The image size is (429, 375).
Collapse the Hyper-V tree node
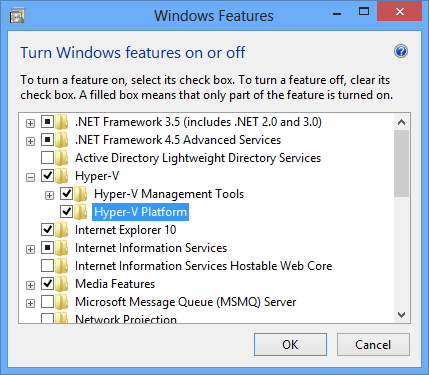pos(30,177)
